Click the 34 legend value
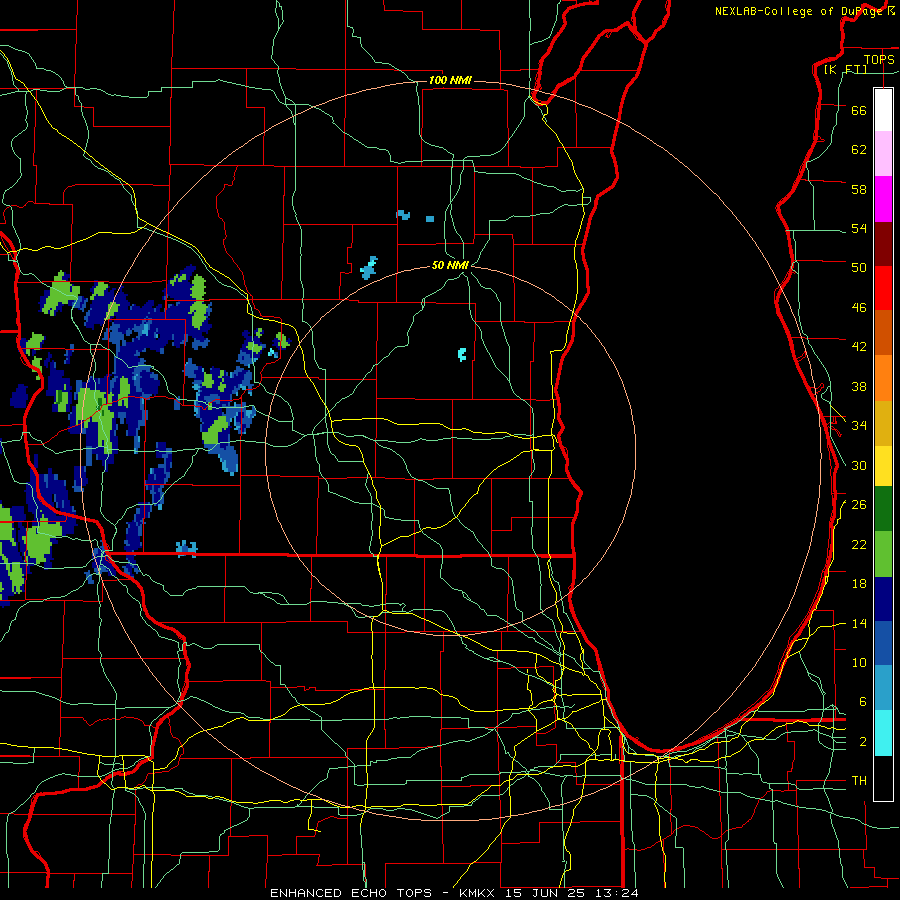This screenshot has width=900, height=900. pos(859,426)
